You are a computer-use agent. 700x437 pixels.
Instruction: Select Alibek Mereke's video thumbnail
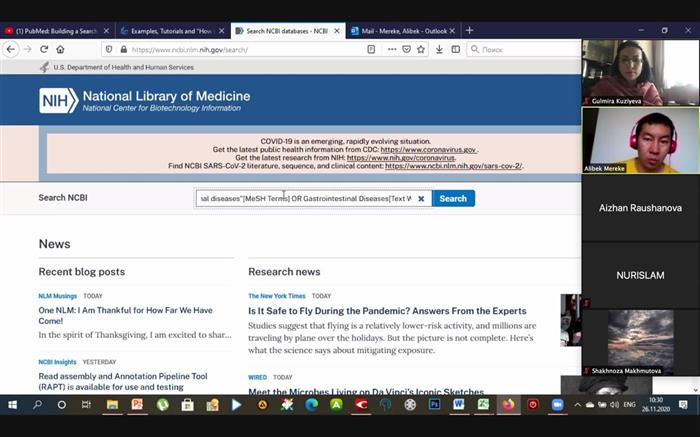click(640, 140)
